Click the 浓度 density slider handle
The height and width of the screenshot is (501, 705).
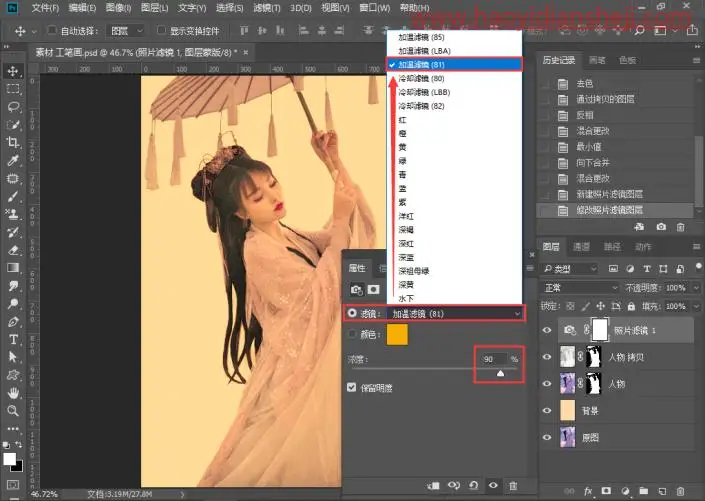point(500,373)
